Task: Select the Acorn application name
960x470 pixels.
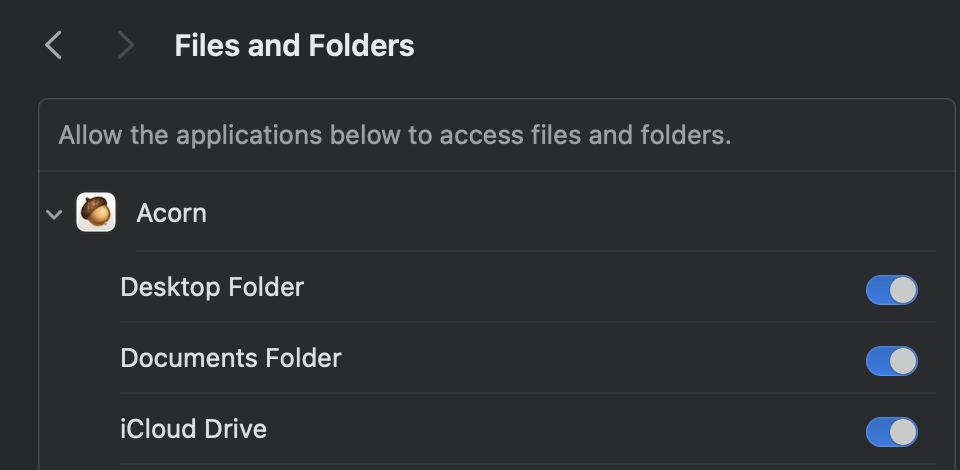Action: click(171, 213)
